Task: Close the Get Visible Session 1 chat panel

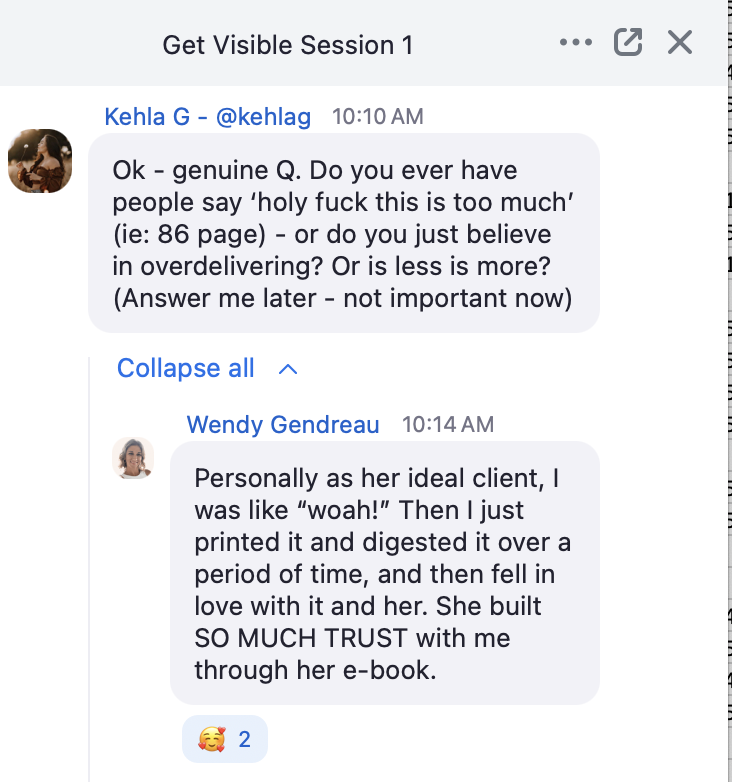Action: 680,42
